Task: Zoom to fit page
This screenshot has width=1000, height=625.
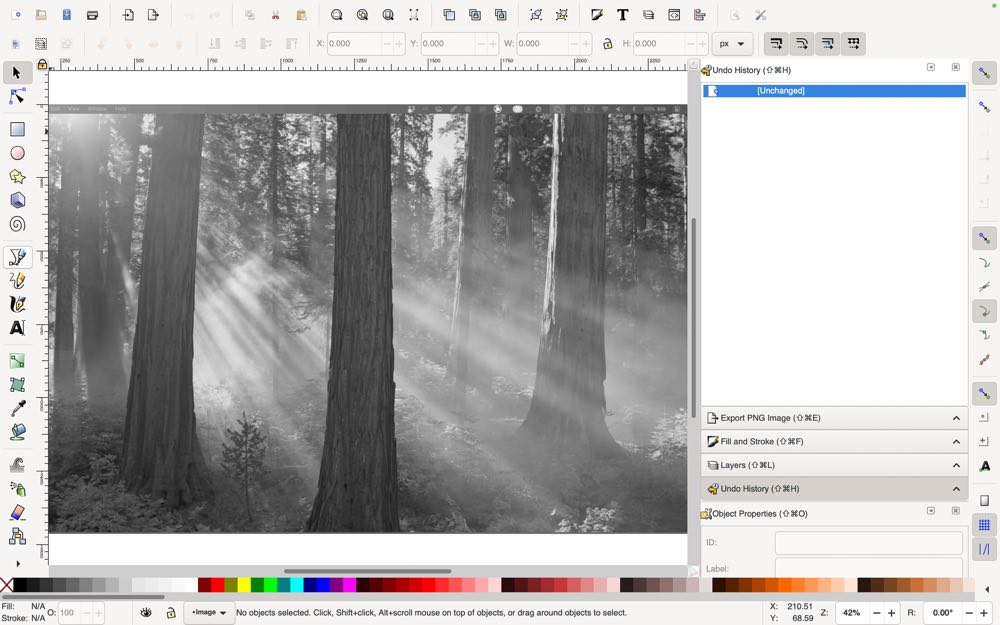Action: [x=388, y=15]
